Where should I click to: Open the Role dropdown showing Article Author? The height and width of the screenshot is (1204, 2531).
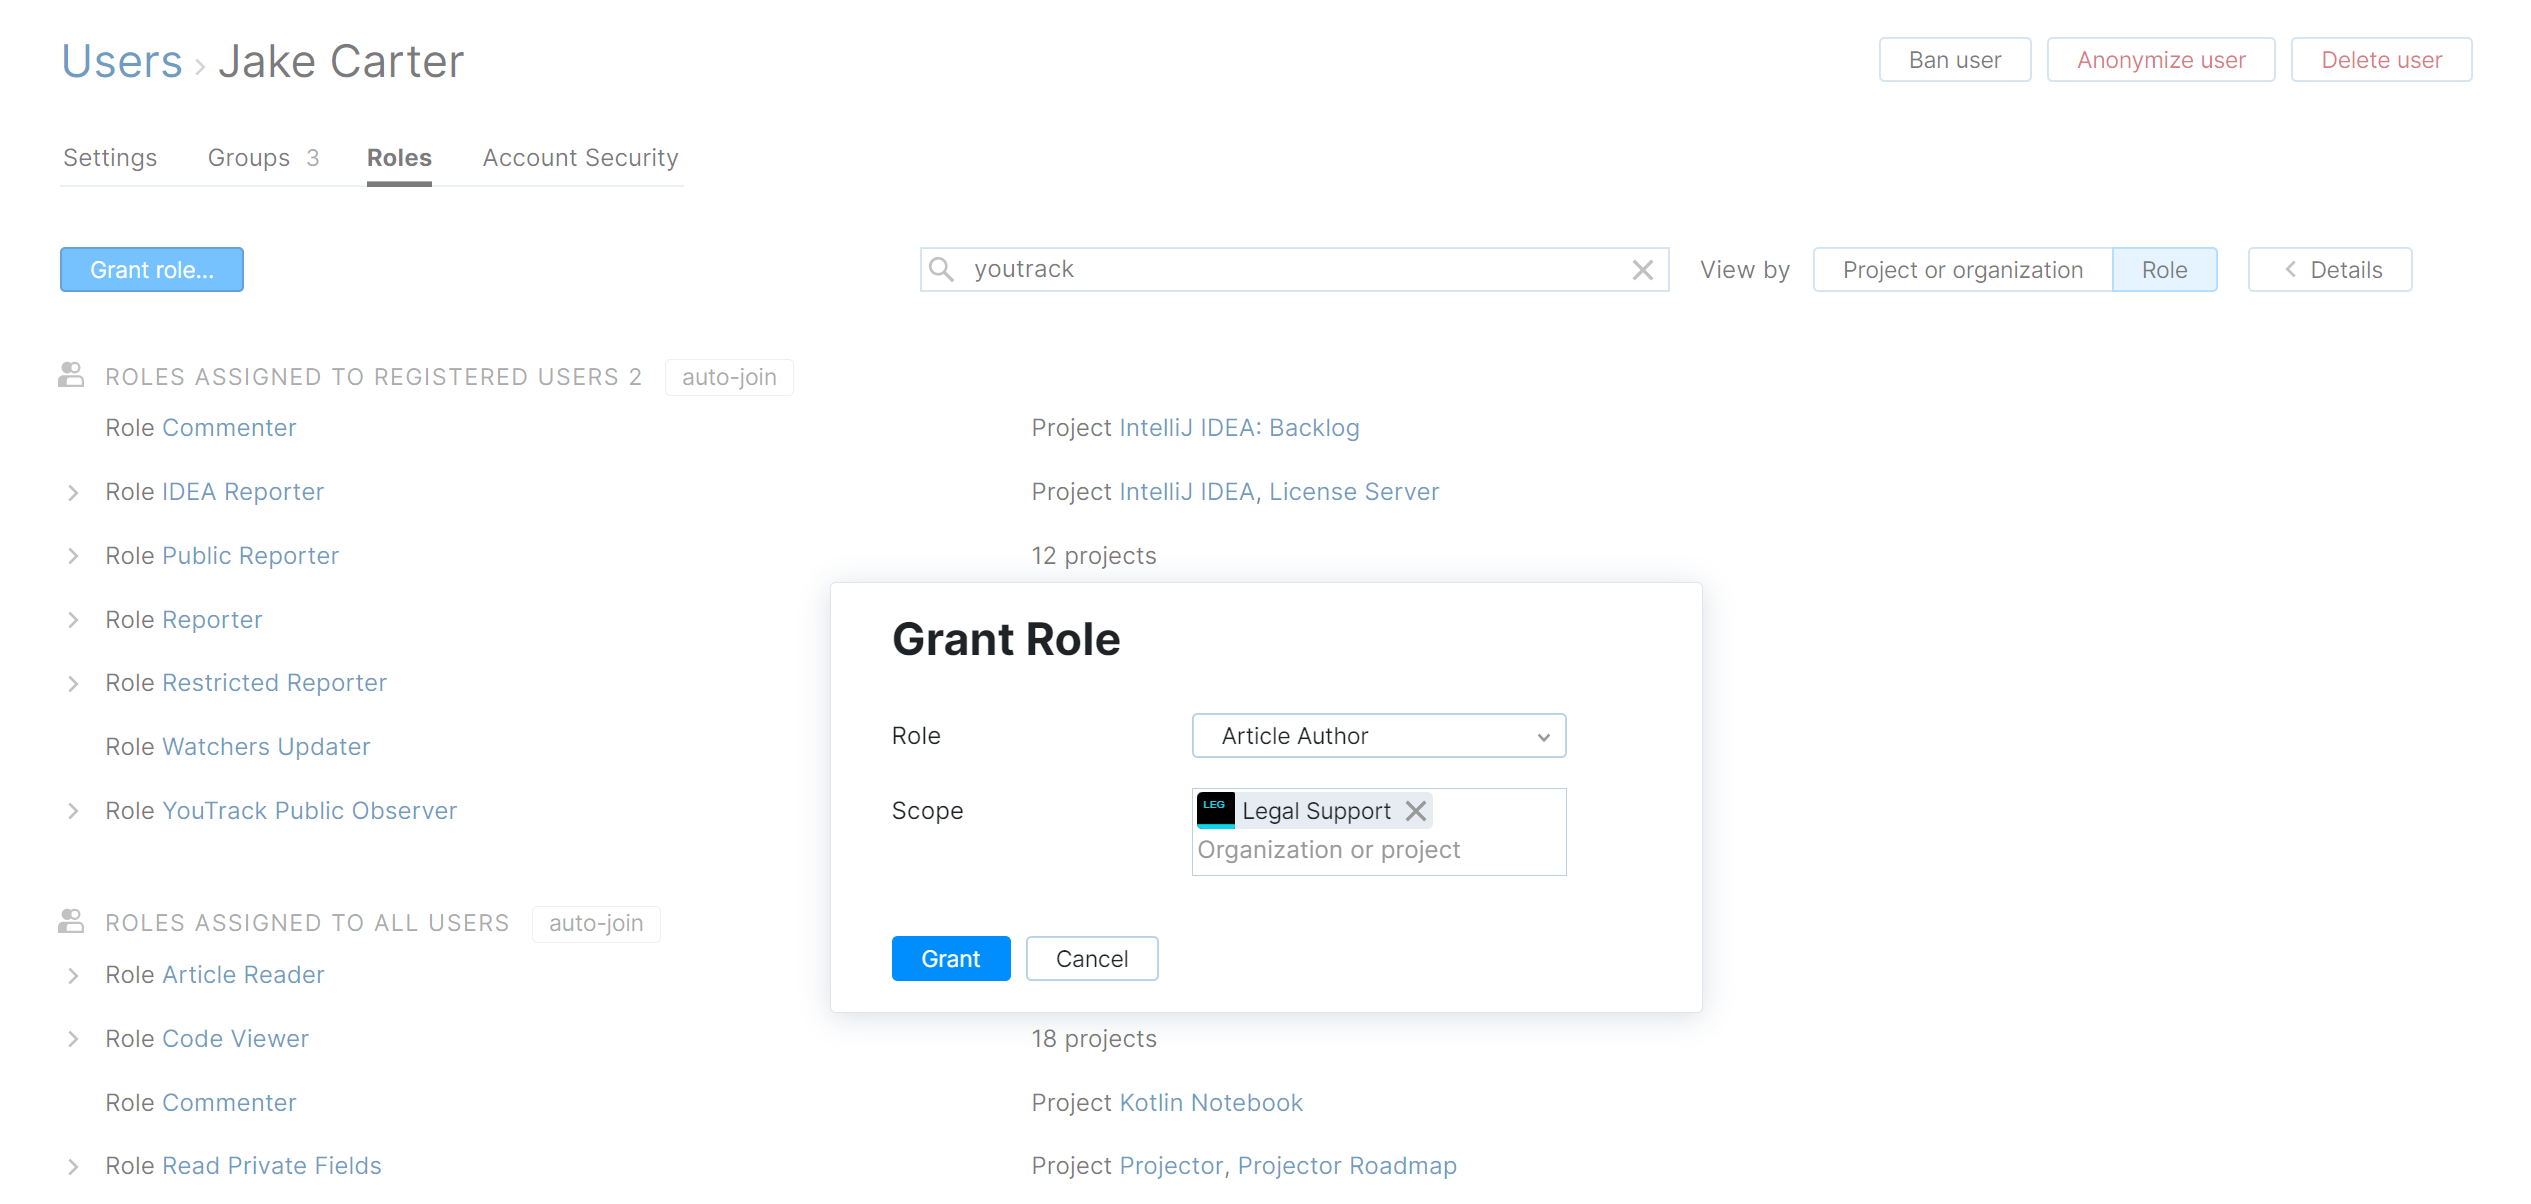pyautogui.click(x=1378, y=736)
